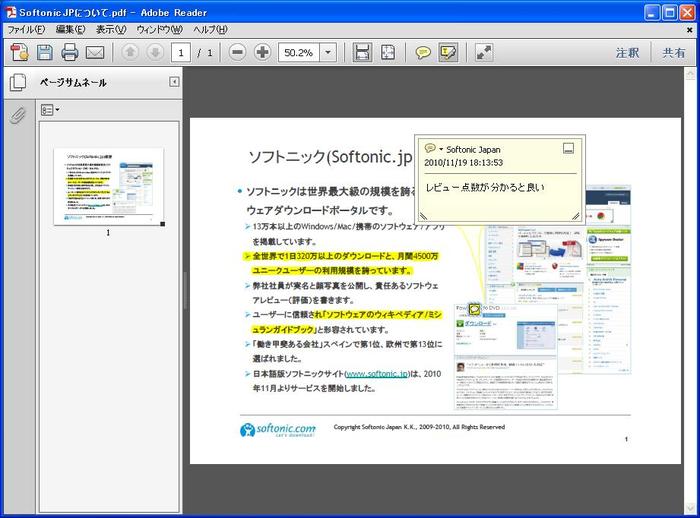Viewport: 700px width, 518px height.
Task: Toggle the highlight text tool
Action: click(x=448, y=52)
